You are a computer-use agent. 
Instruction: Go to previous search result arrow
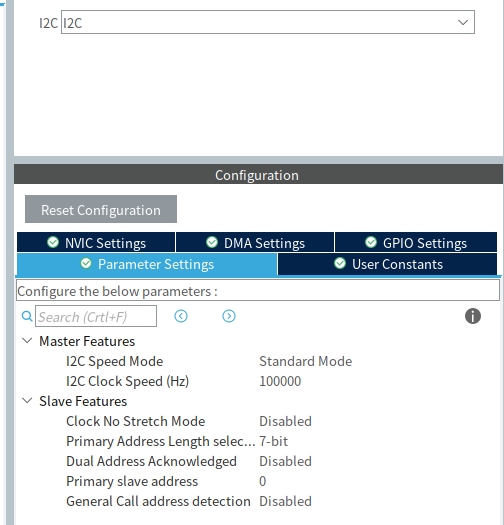181,316
